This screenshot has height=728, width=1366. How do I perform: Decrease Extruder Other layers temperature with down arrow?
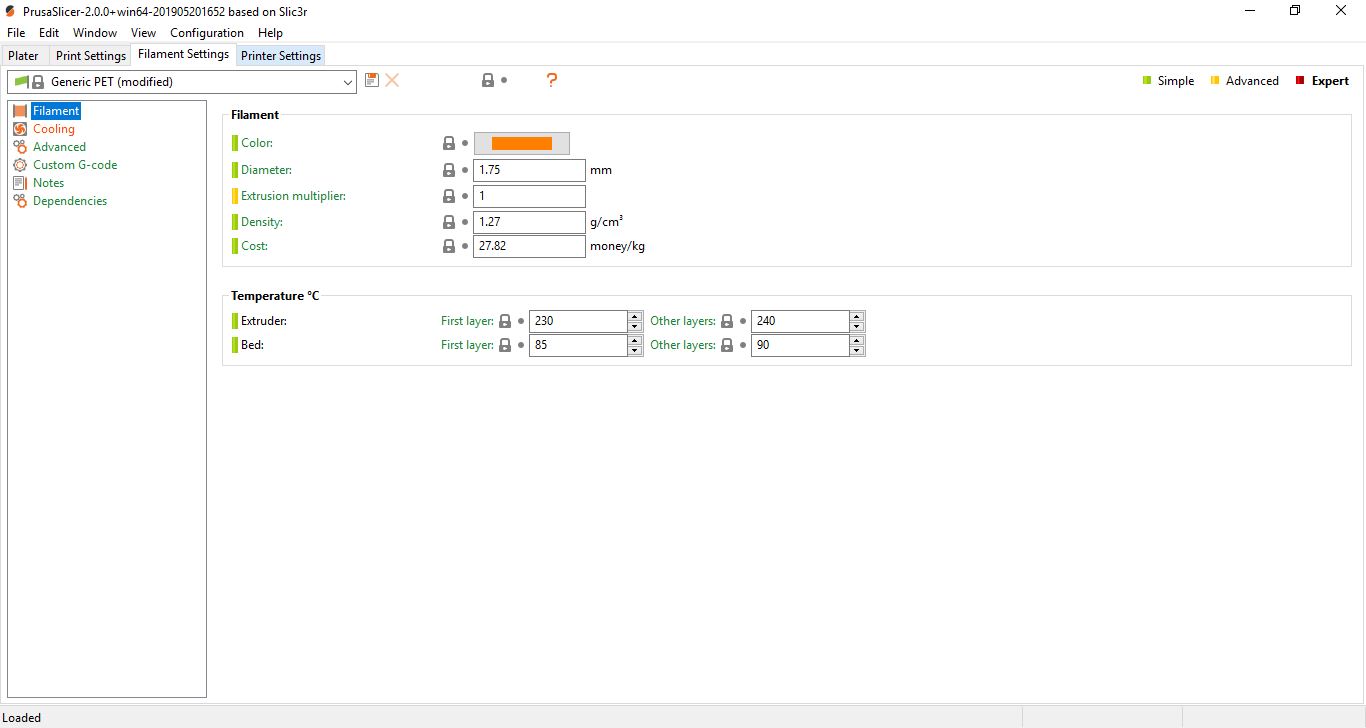857,326
